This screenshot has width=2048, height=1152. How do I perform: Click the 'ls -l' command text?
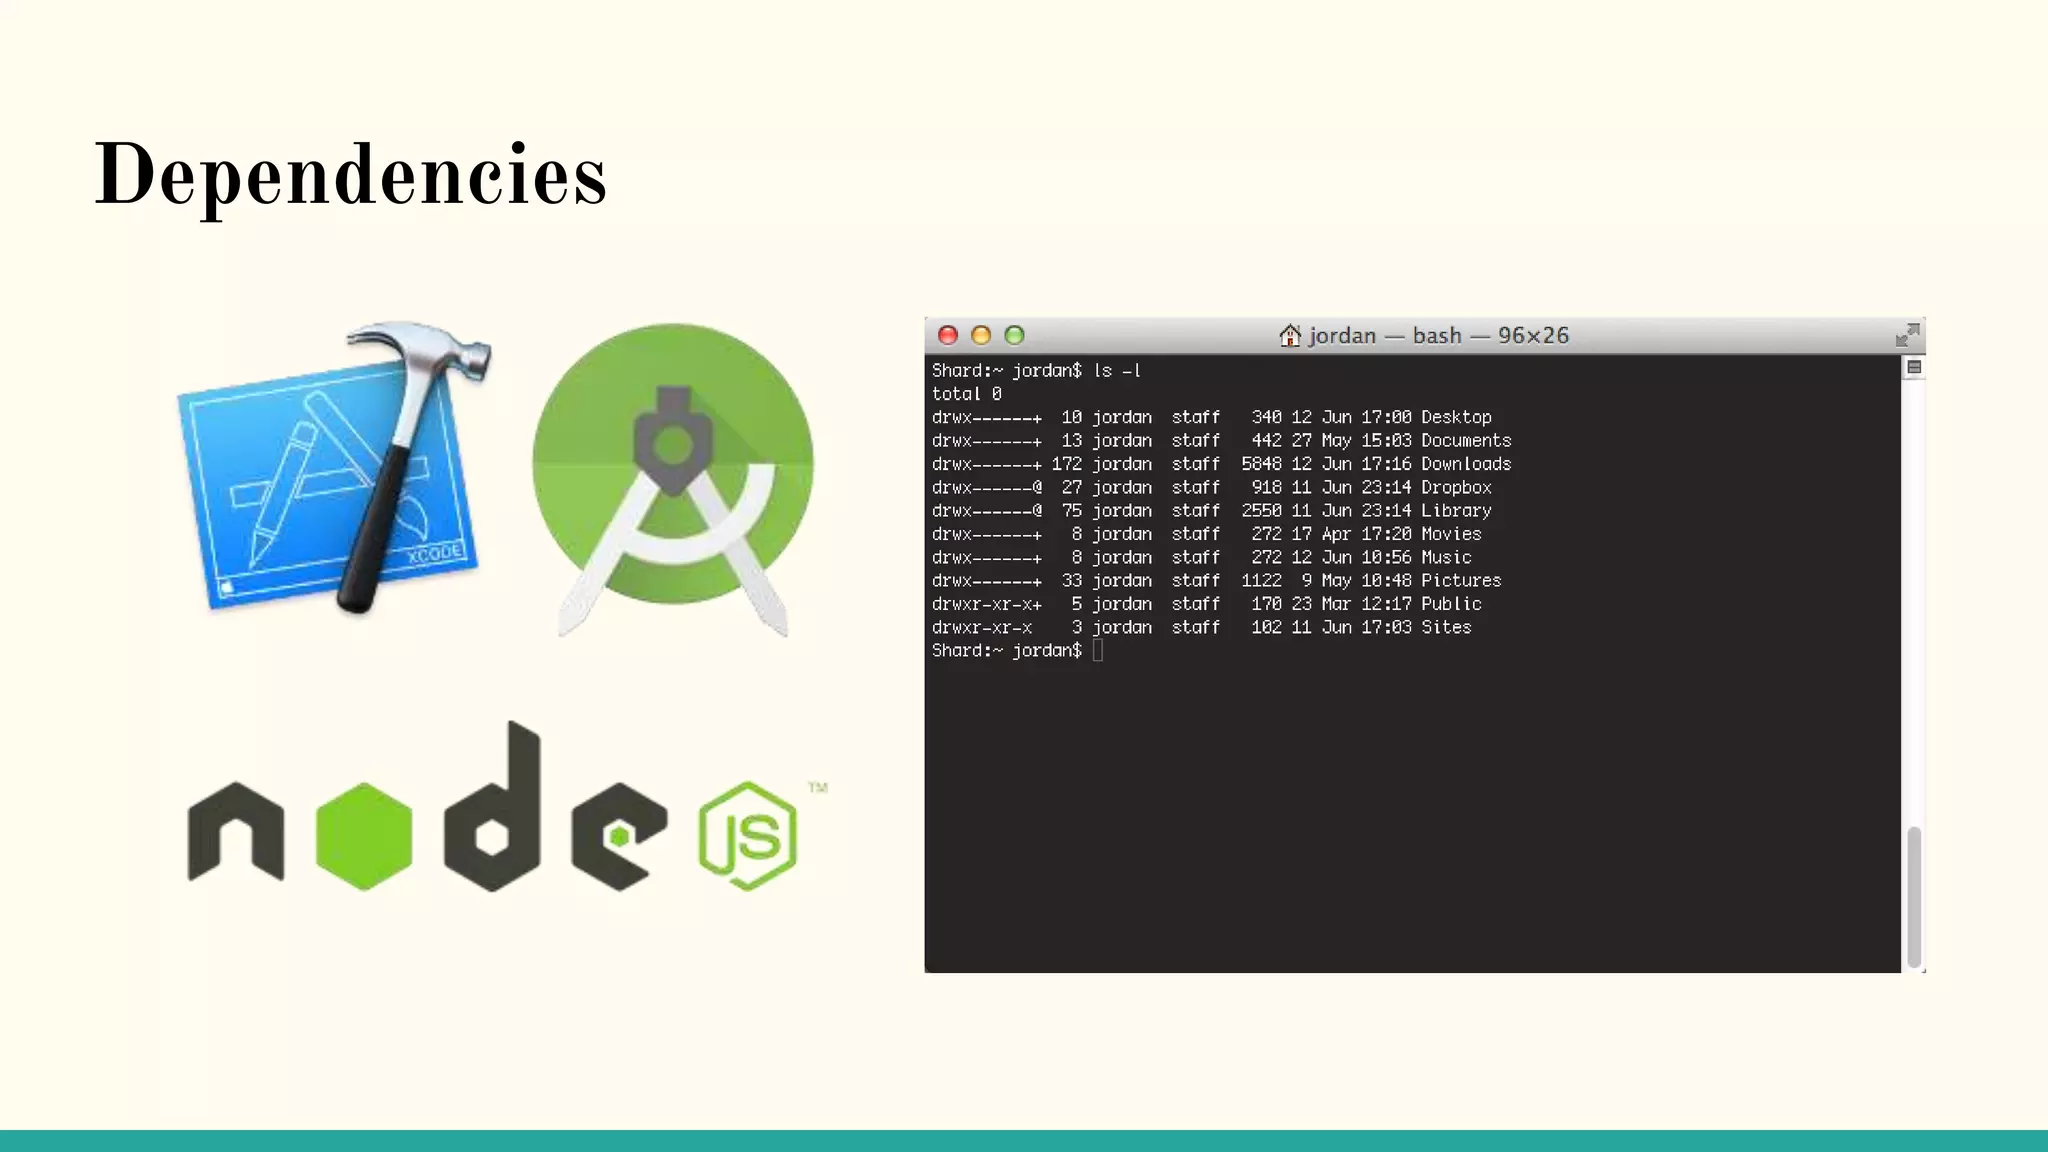(x=1117, y=370)
